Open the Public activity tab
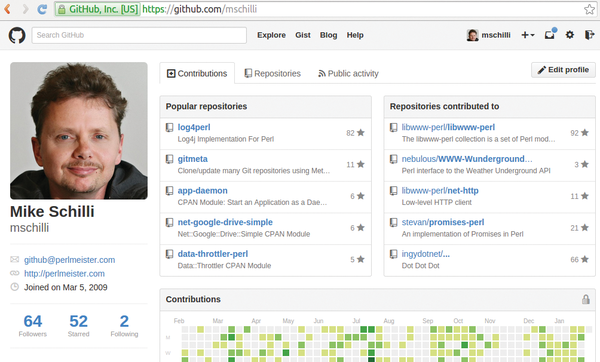 coord(348,73)
